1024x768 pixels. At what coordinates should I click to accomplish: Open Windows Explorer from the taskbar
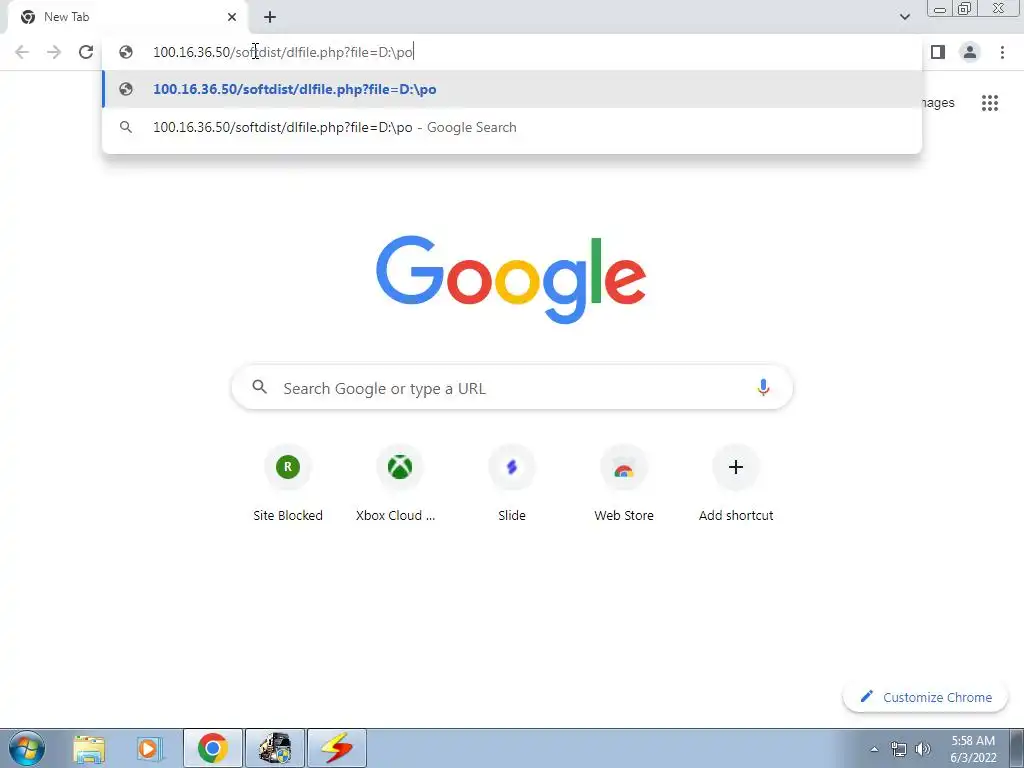89,748
